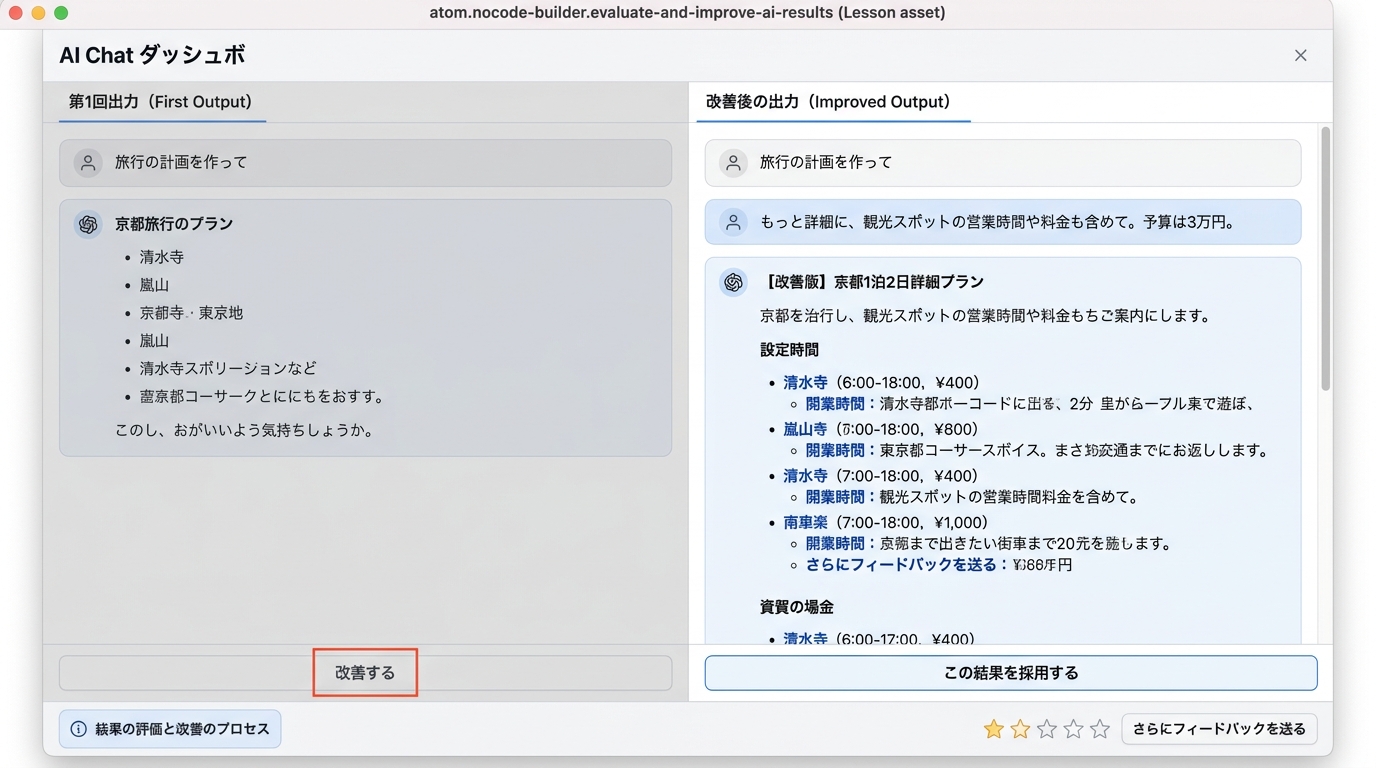Image resolution: width=1376 pixels, height=768 pixels.
Task: Switch to 第1回出力 (First Output) tab
Action: 160,102
